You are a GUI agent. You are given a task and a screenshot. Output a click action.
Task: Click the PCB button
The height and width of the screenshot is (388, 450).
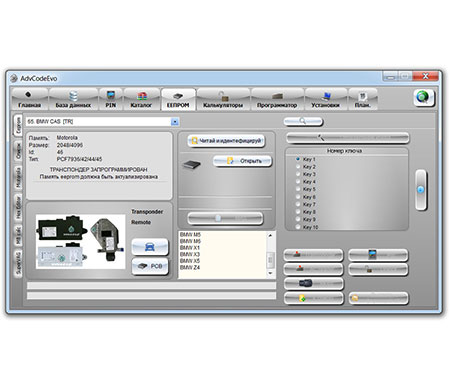(x=150, y=266)
